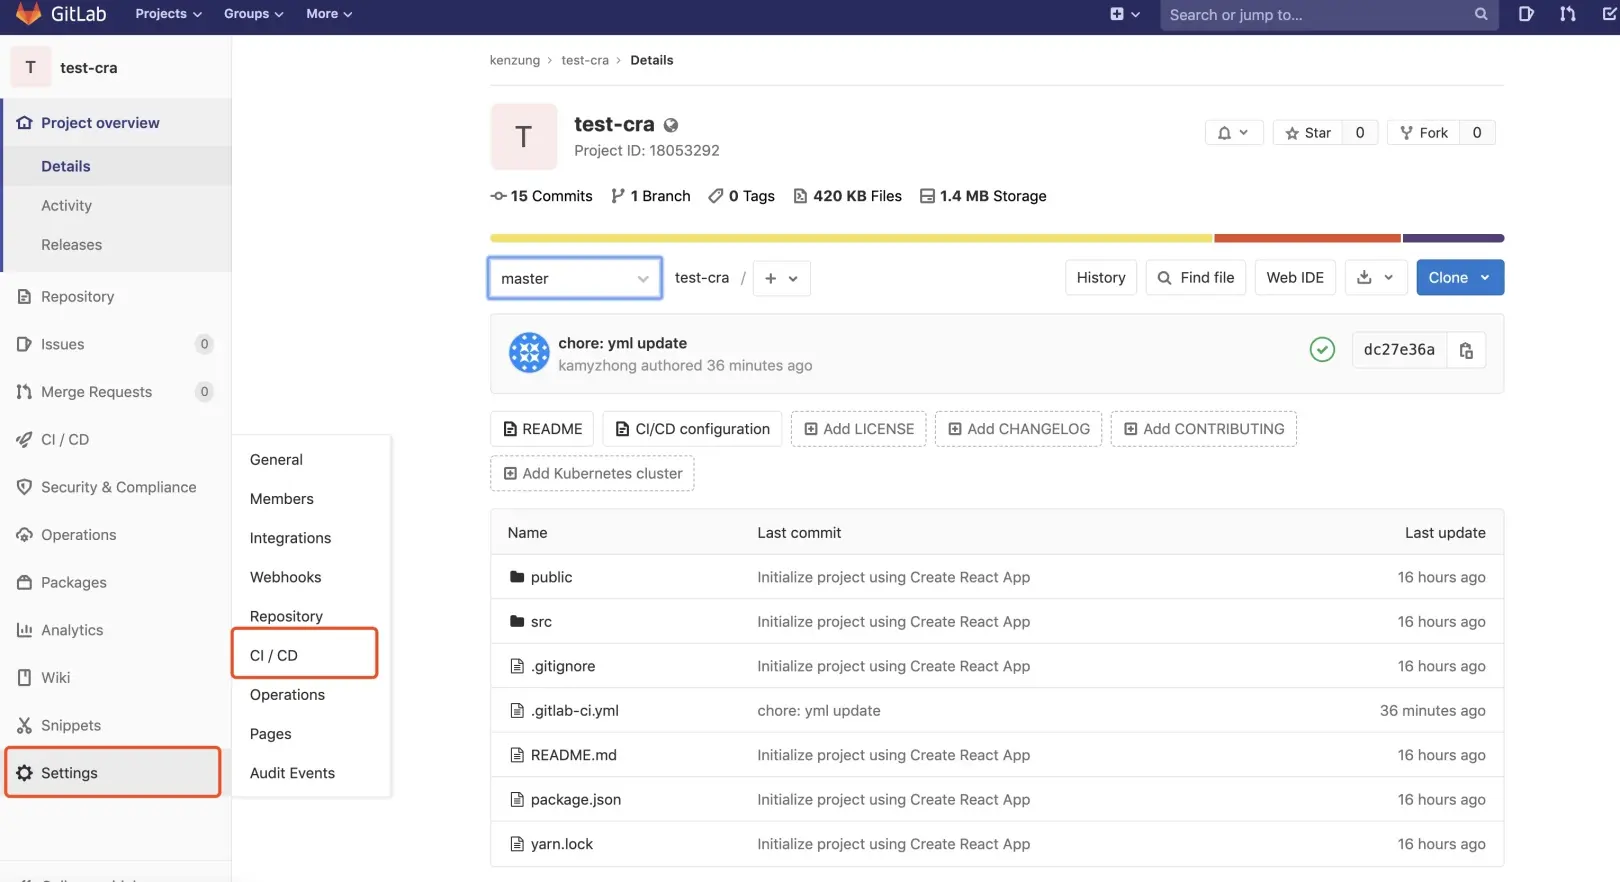
Task: Click the repository languages color bar
Action: (997, 238)
